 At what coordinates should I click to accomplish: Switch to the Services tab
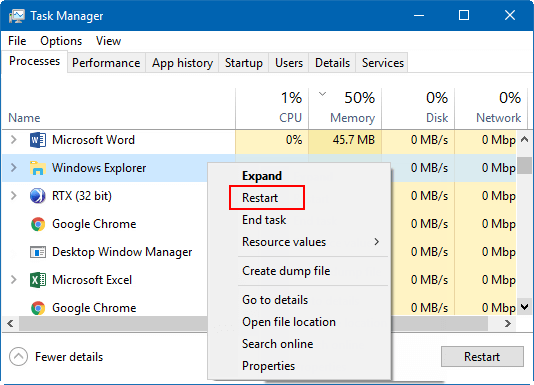382,63
